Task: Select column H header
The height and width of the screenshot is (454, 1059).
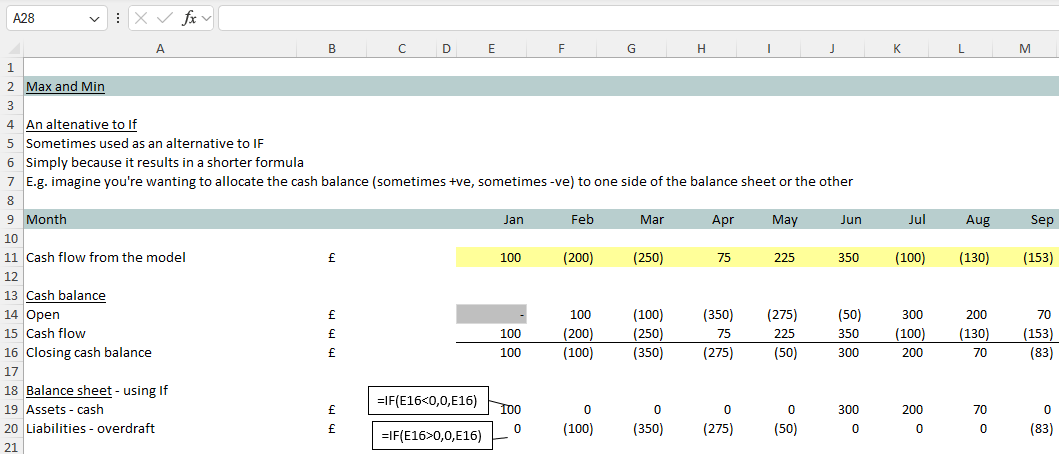Action: click(x=700, y=48)
